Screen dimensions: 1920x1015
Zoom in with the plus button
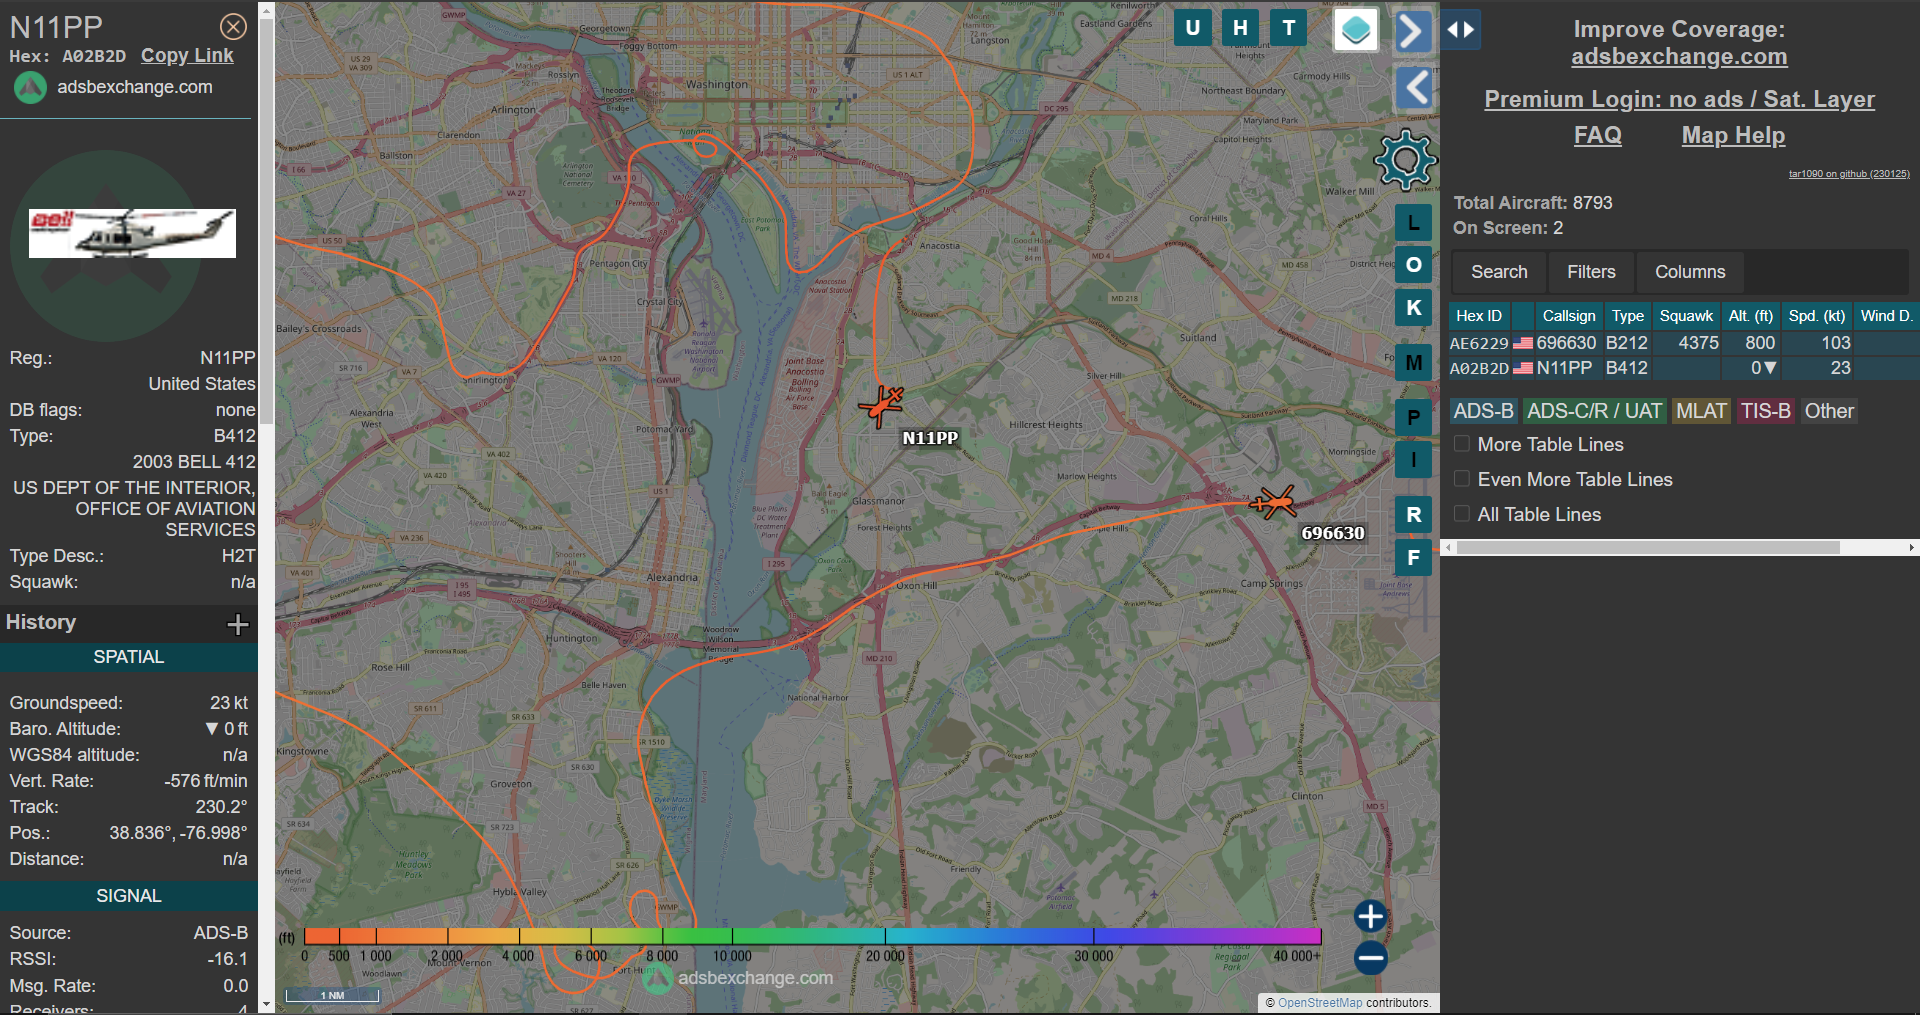pyautogui.click(x=1370, y=916)
